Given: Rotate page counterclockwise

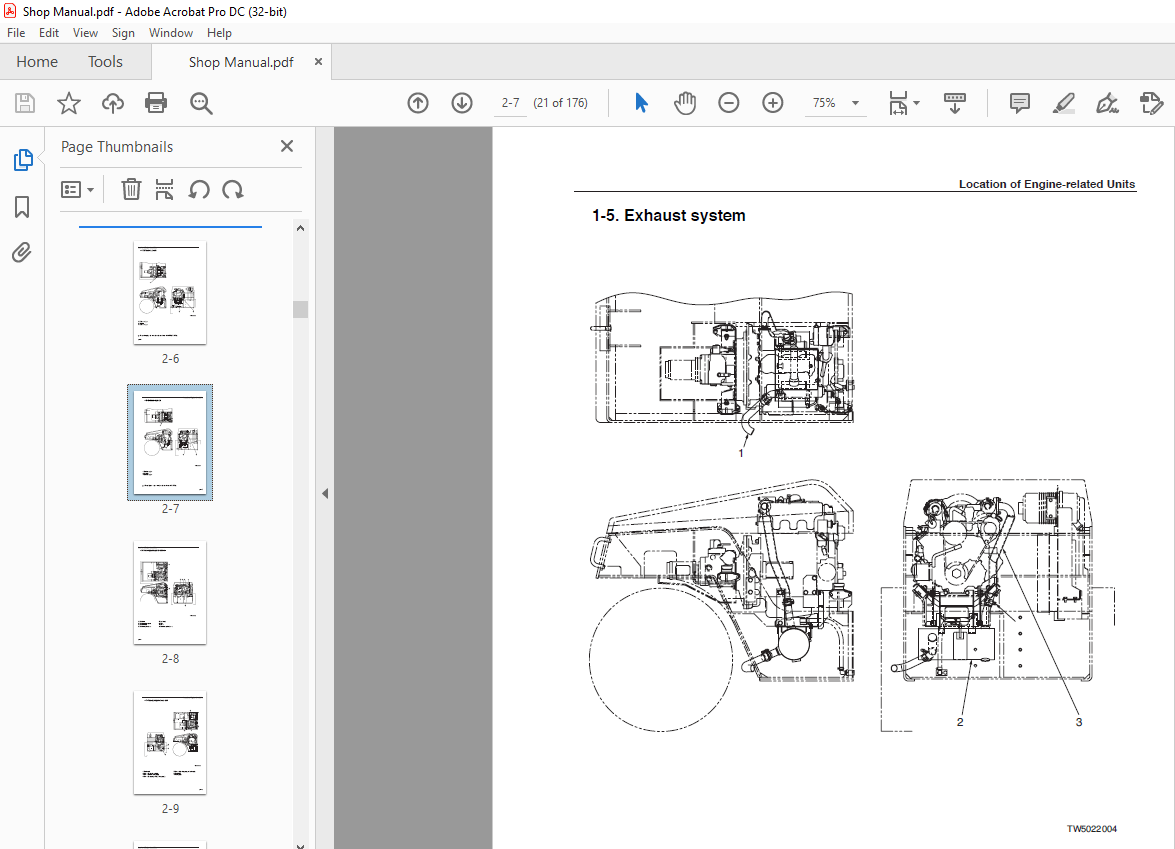Looking at the screenshot, I should [199, 190].
